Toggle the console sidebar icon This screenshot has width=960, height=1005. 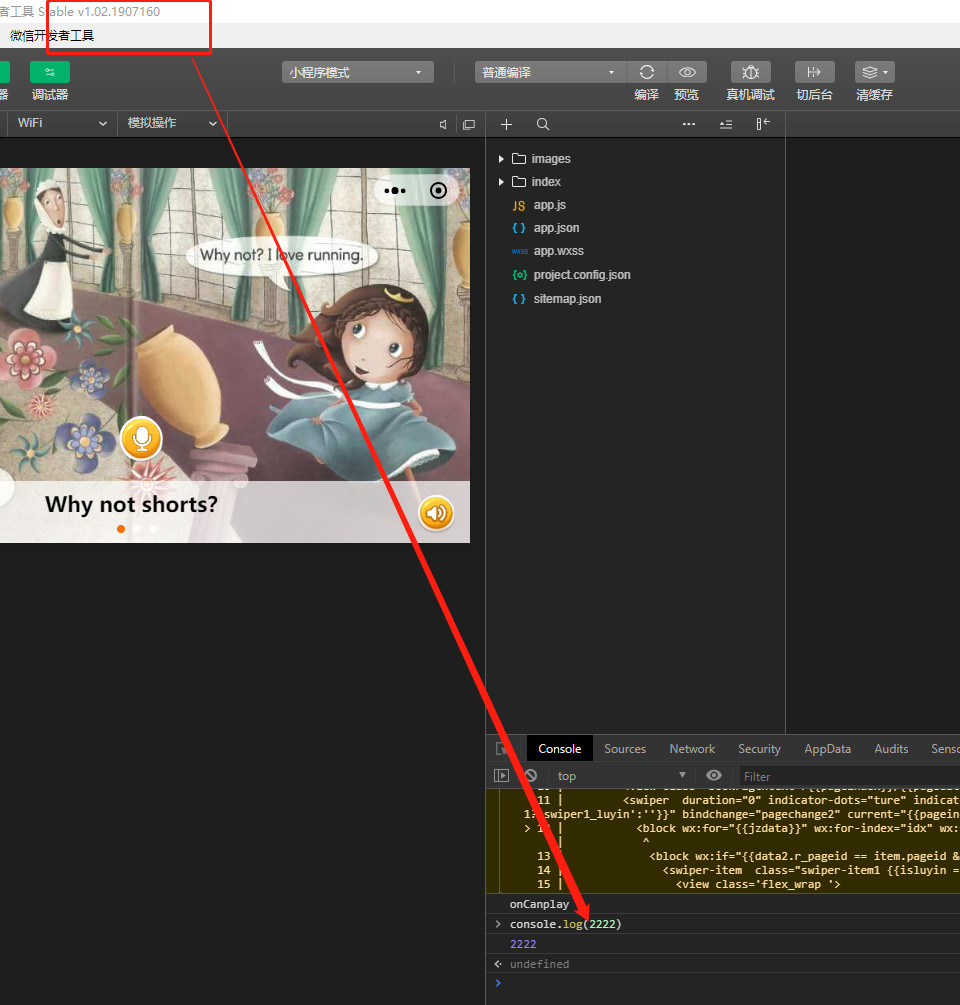tap(501, 776)
